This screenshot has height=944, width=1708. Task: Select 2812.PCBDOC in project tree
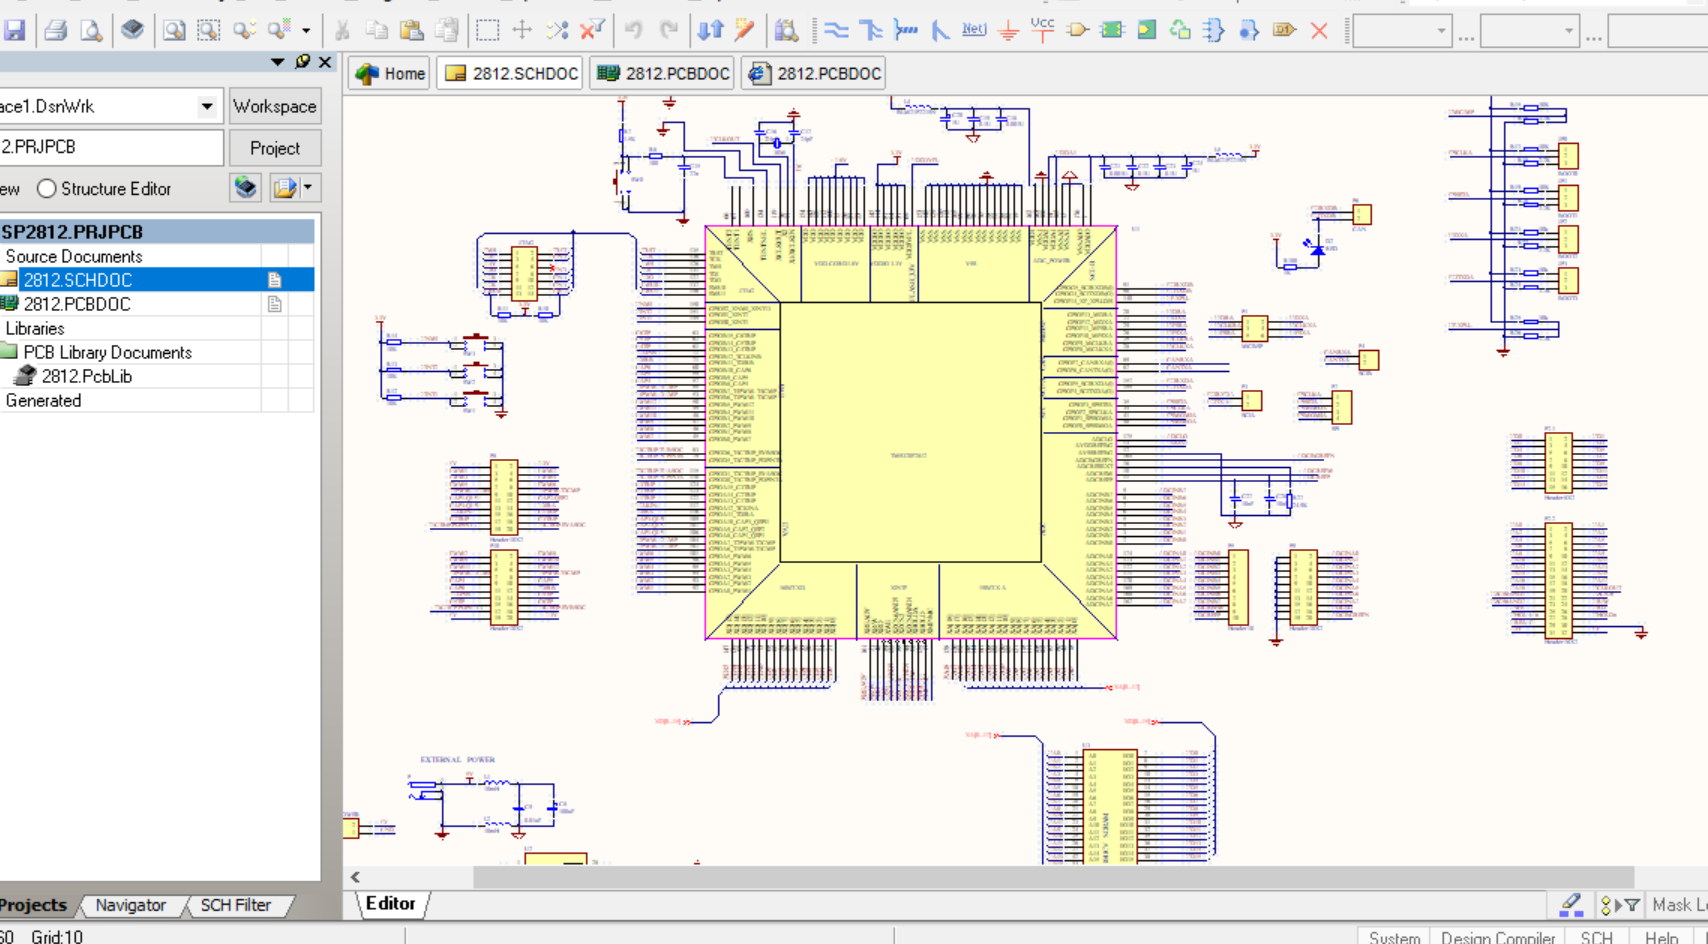coord(77,304)
